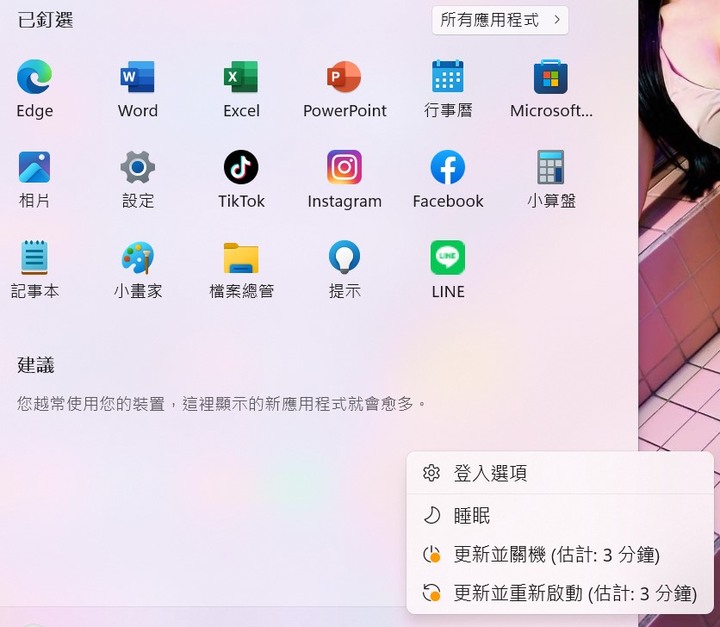
Task: Select 睡眠 sleep option
Action: point(560,515)
